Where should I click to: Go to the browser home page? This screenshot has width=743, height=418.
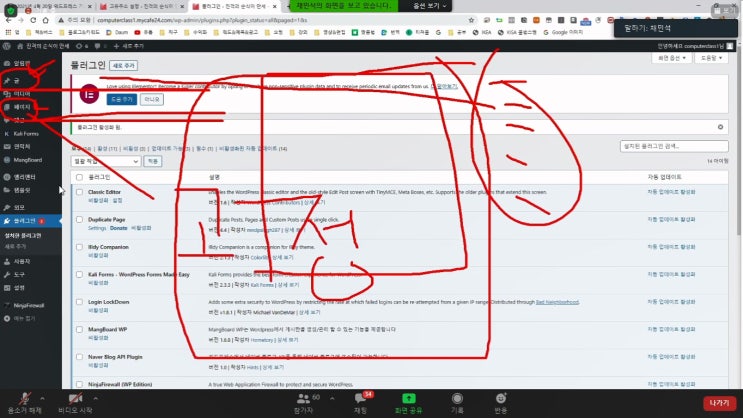click(45, 20)
